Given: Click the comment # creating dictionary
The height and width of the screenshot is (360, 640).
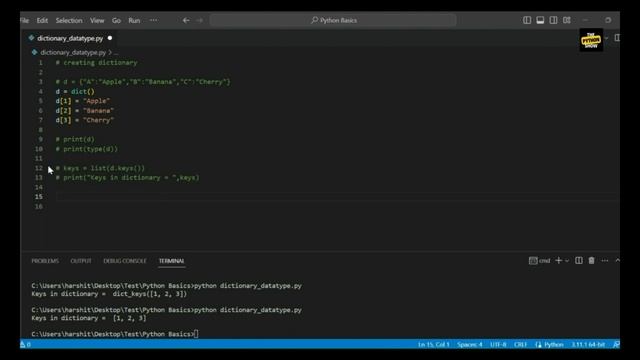Looking at the screenshot, I should [x=96, y=63].
